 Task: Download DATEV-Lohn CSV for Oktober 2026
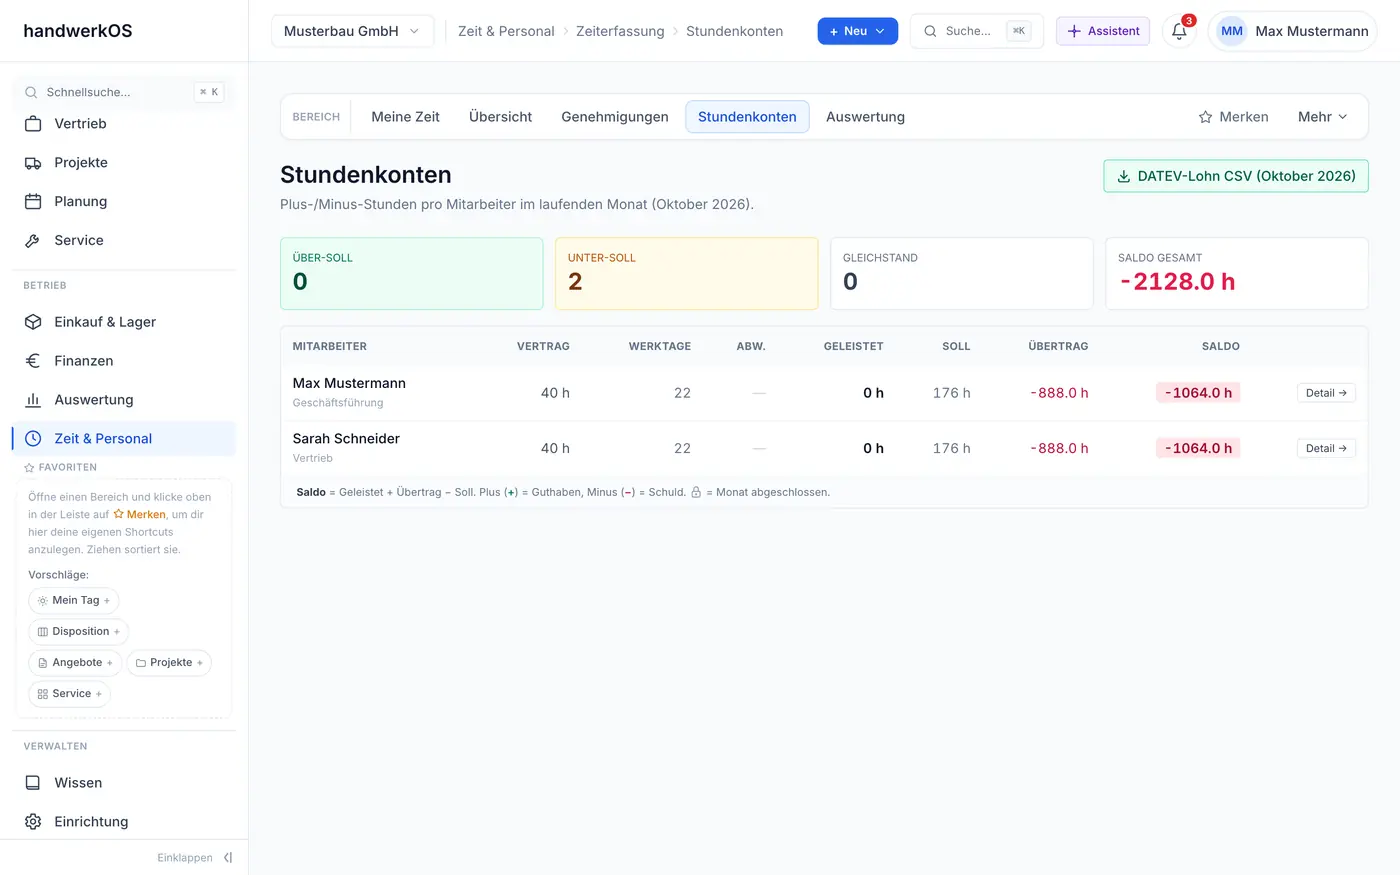1236,176
